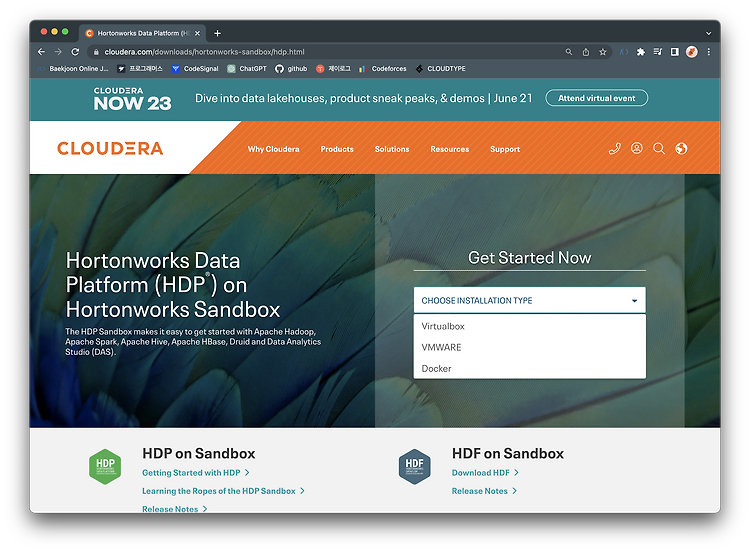Screen dimensions: 750x552
Task: Click the share icon in address bar
Action: point(585,52)
